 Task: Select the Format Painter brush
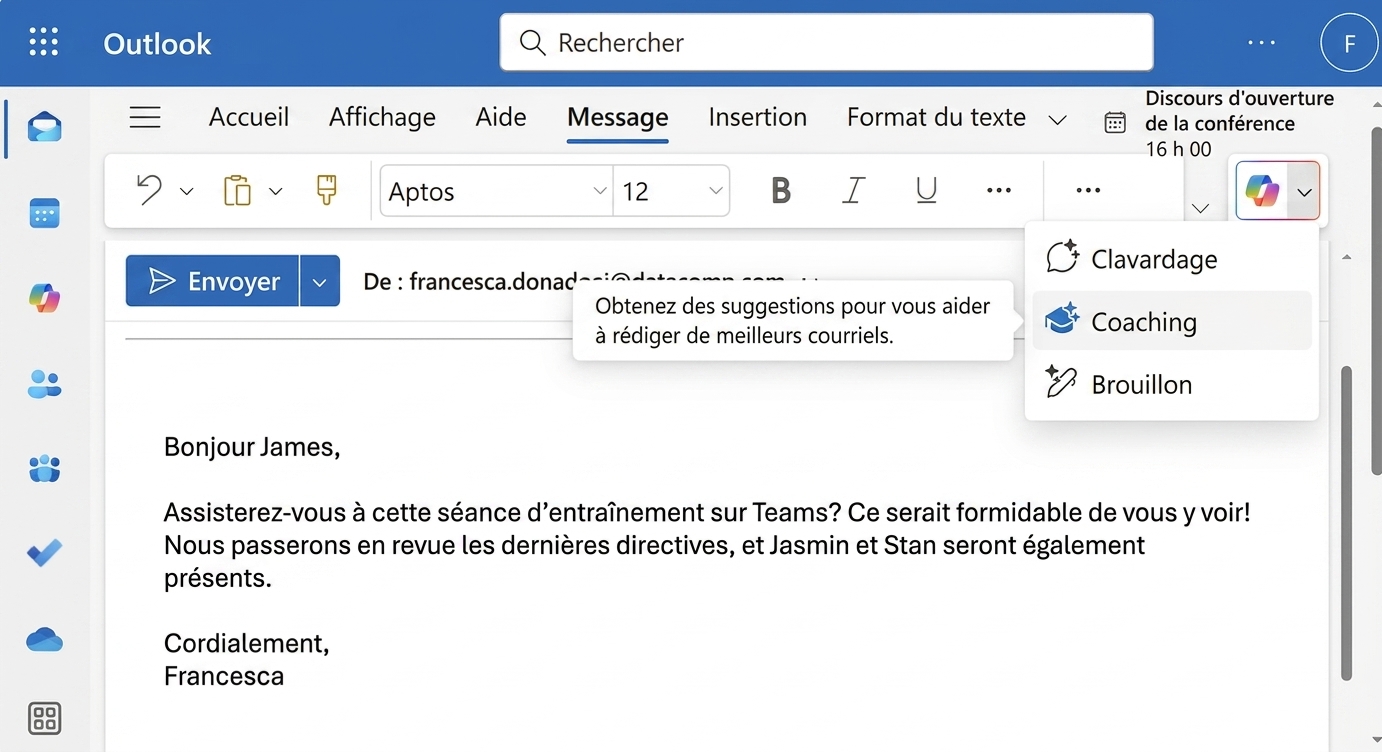[x=326, y=190]
